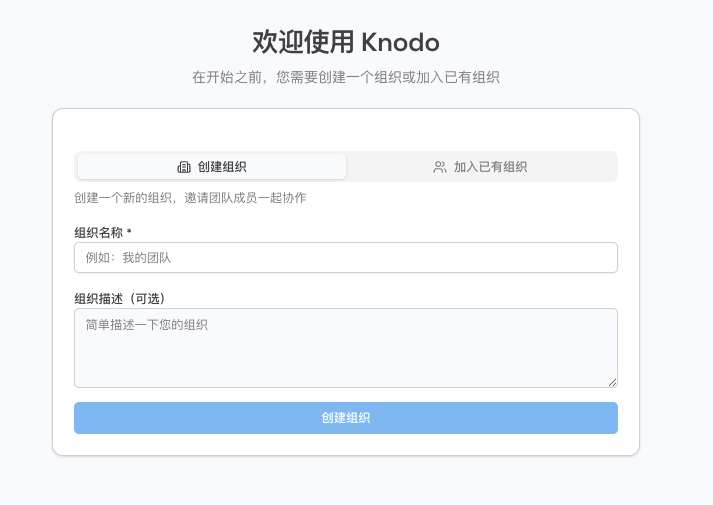713x505 pixels.
Task: Click the （可选）text in description label
Action: tap(143, 298)
